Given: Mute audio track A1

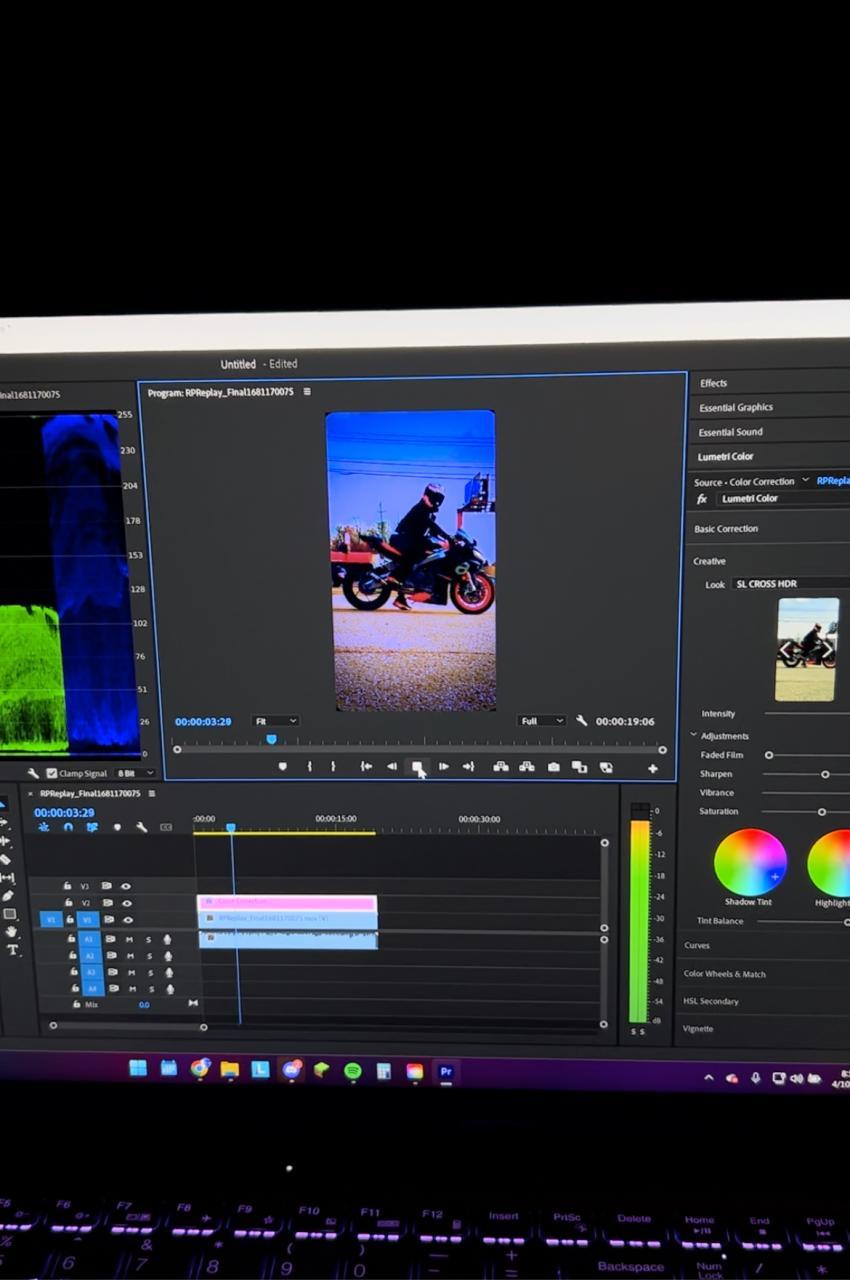Looking at the screenshot, I should click(129, 940).
